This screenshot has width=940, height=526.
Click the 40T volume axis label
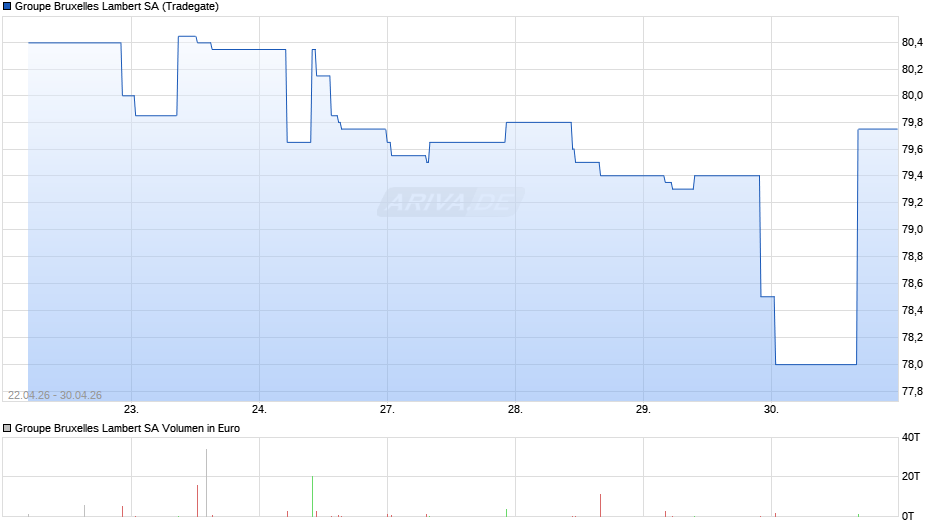911,438
